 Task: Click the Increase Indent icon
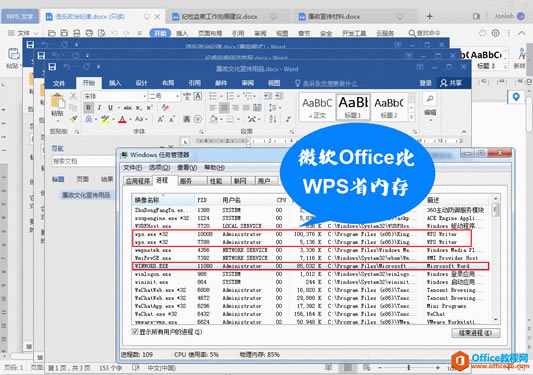click(279, 96)
